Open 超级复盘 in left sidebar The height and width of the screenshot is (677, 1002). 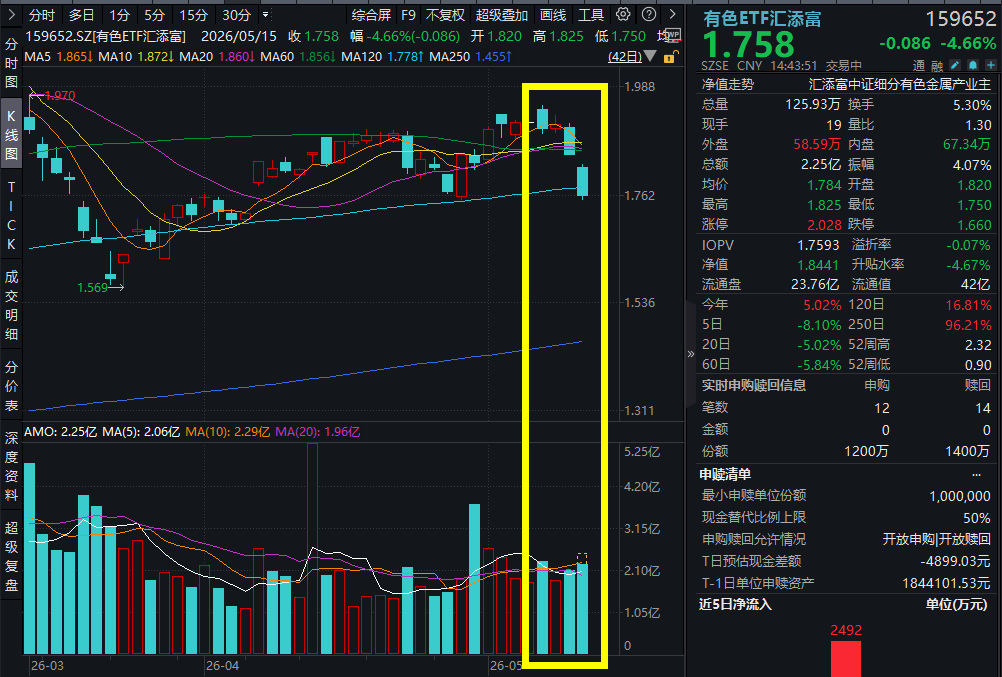(x=11, y=556)
